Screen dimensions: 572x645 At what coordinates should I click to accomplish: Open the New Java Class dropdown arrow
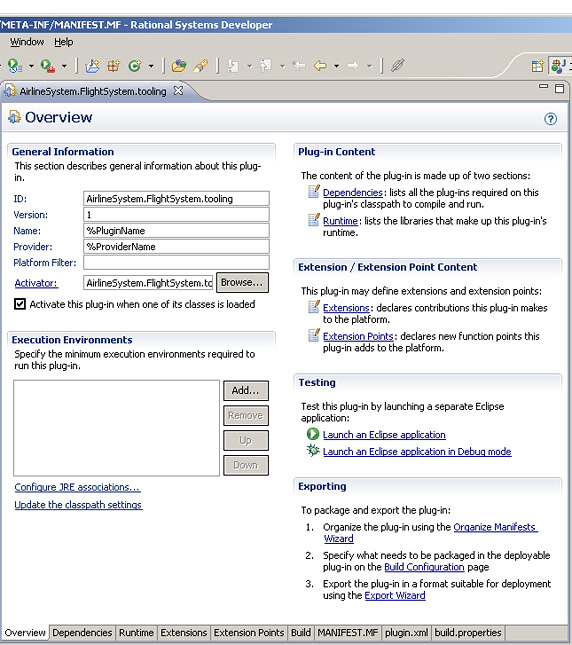151,65
